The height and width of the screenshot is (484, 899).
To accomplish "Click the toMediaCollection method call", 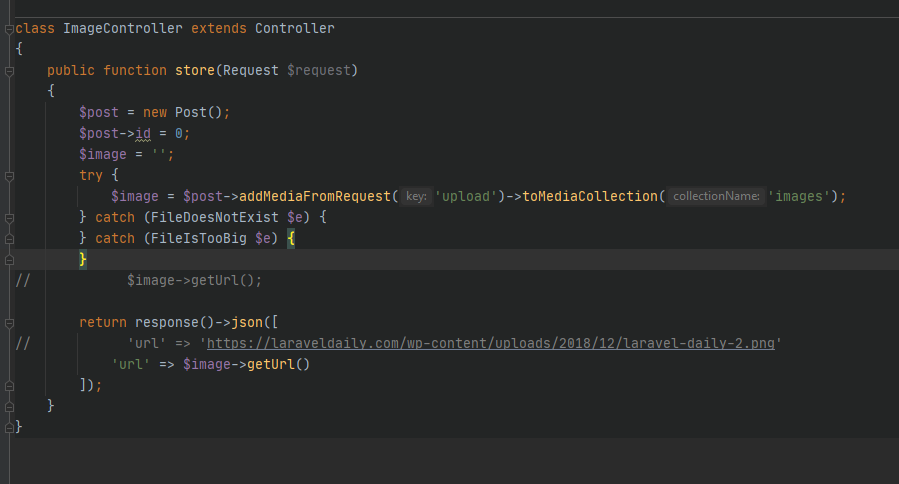I will (590, 196).
